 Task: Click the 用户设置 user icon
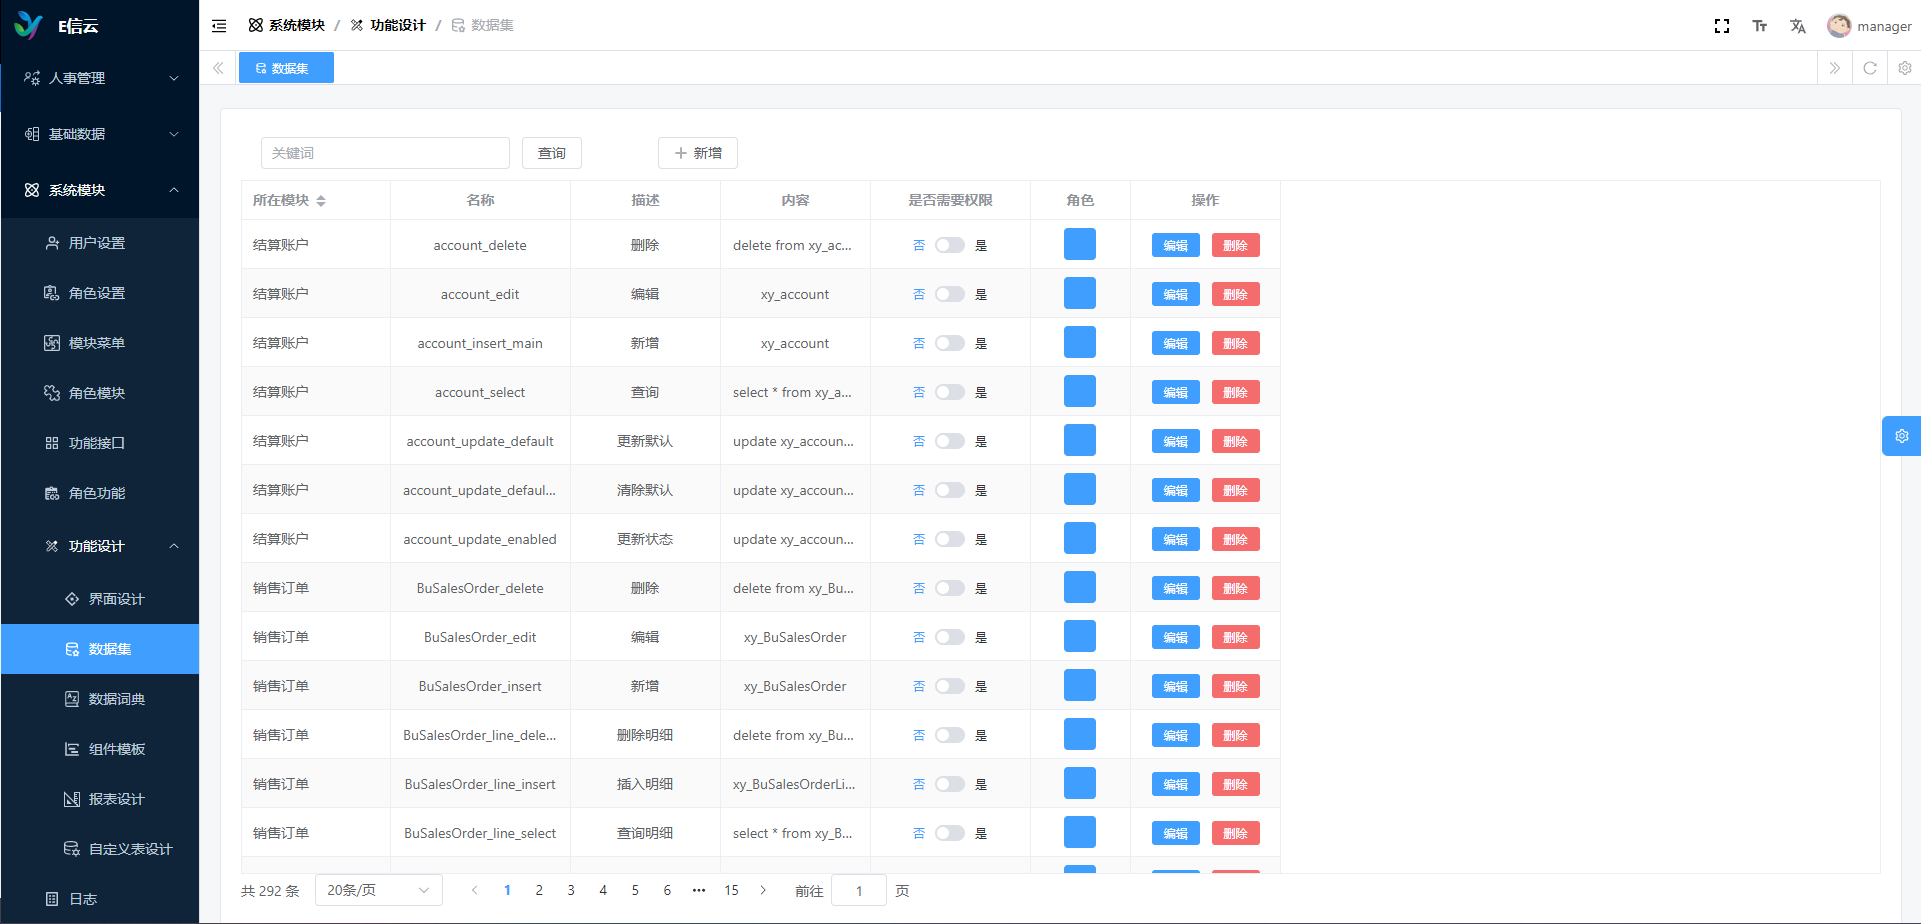pos(52,243)
